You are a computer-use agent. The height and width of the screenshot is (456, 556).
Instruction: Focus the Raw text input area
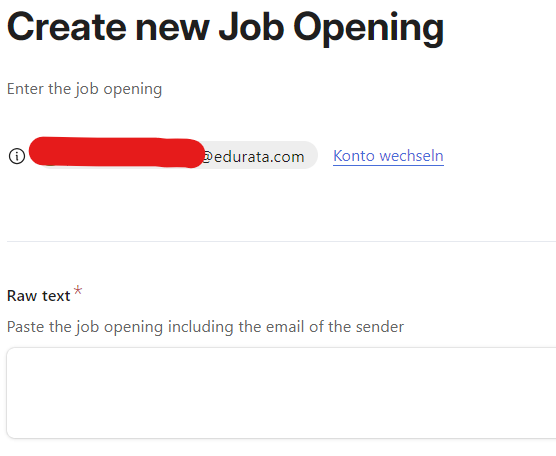pyautogui.click(x=281, y=393)
